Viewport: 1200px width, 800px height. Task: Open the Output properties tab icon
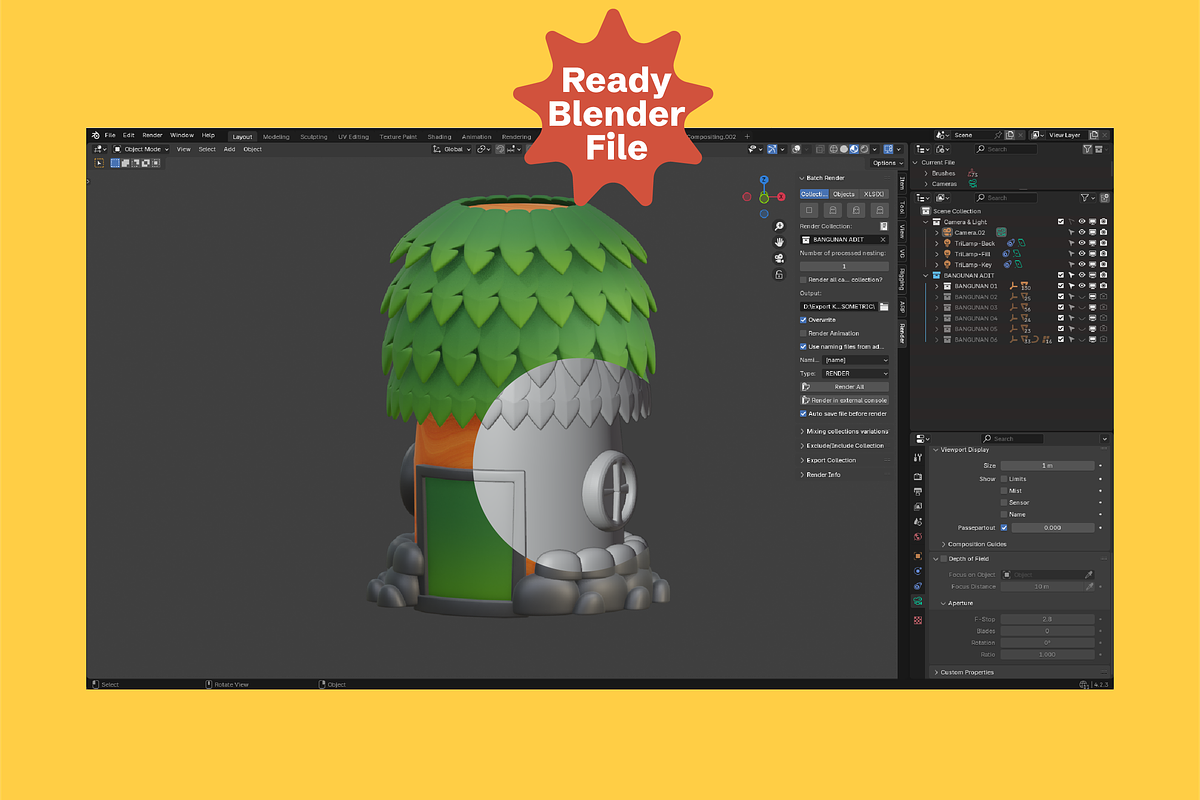point(918,491)
